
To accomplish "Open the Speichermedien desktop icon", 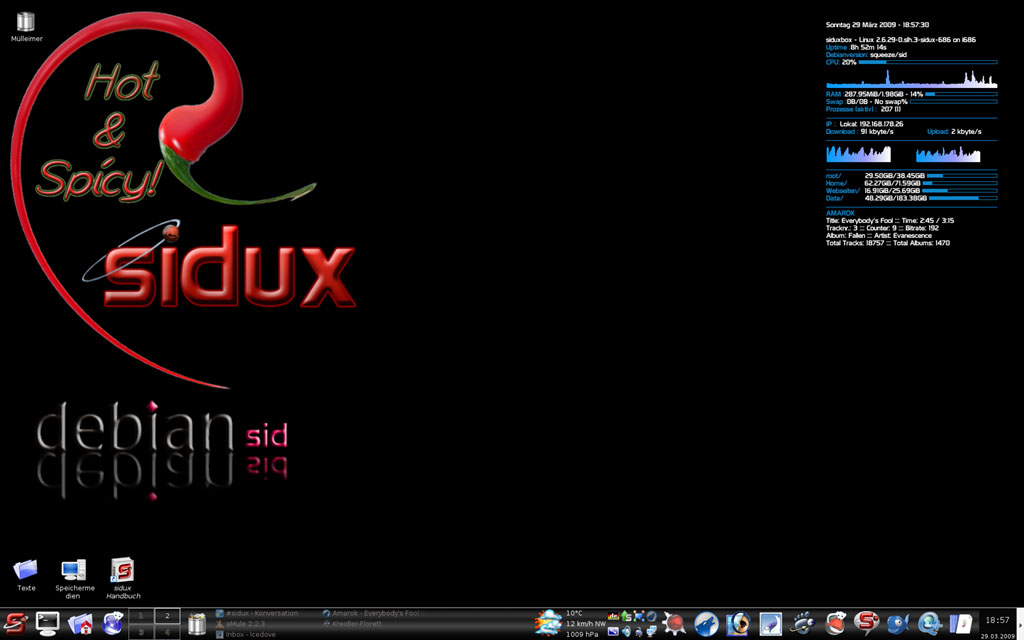I will [74, 573].
